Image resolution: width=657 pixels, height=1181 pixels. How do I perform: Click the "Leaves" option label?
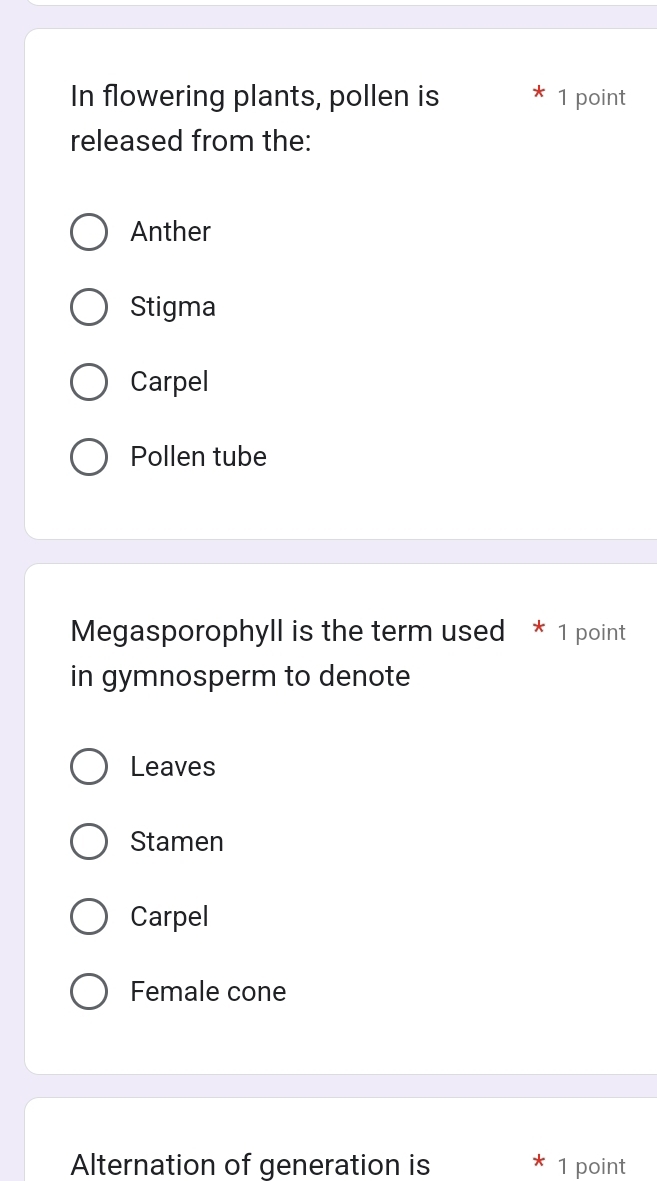tap(173, 767)
